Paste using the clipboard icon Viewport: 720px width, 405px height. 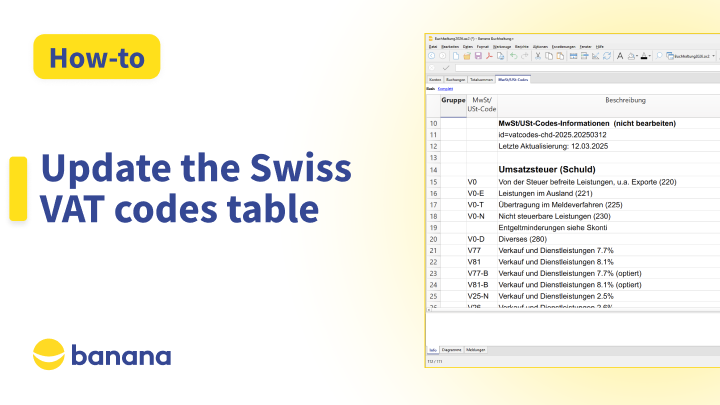click(x=560, y=56)
